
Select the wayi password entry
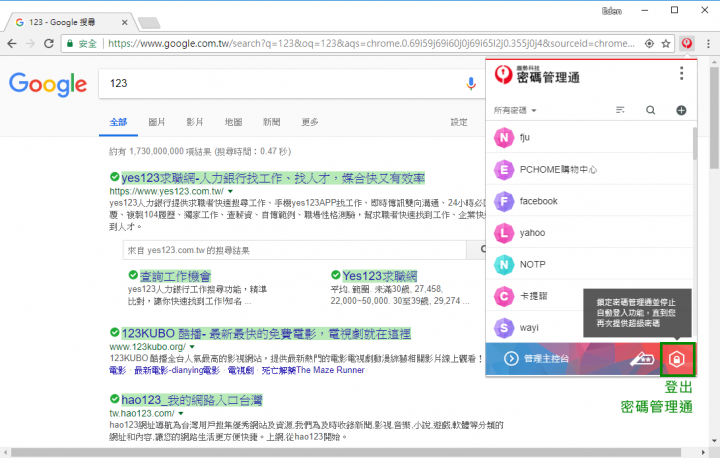tap(535, 328)
